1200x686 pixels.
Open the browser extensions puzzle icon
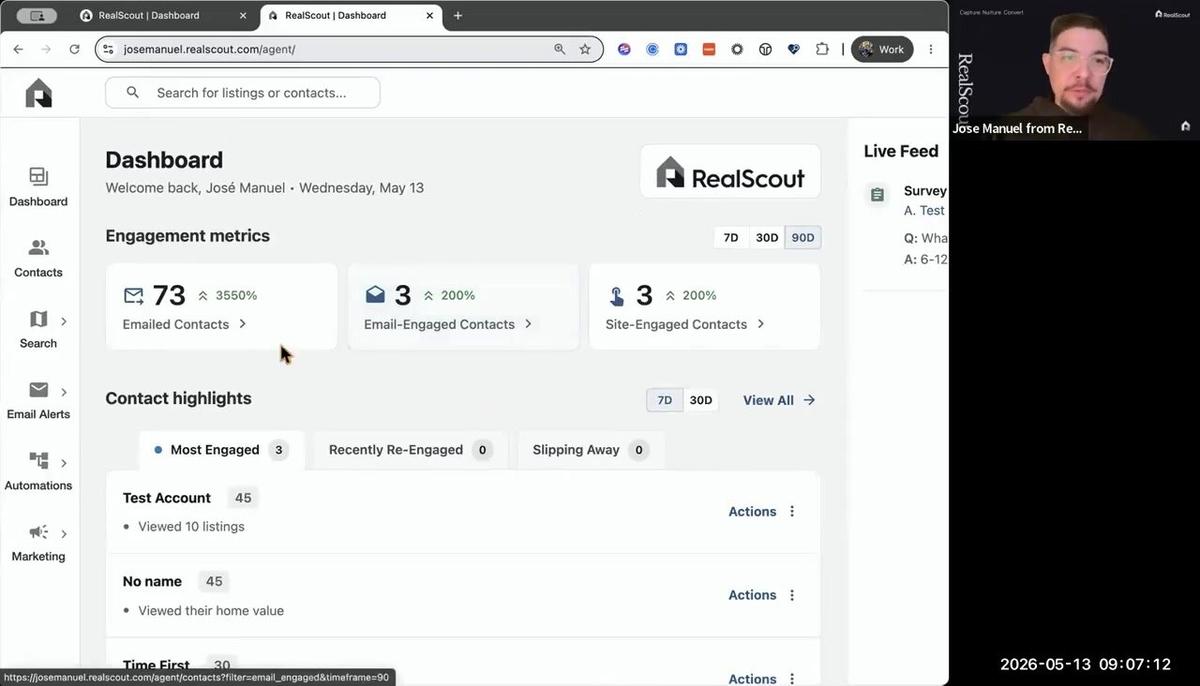823,49
